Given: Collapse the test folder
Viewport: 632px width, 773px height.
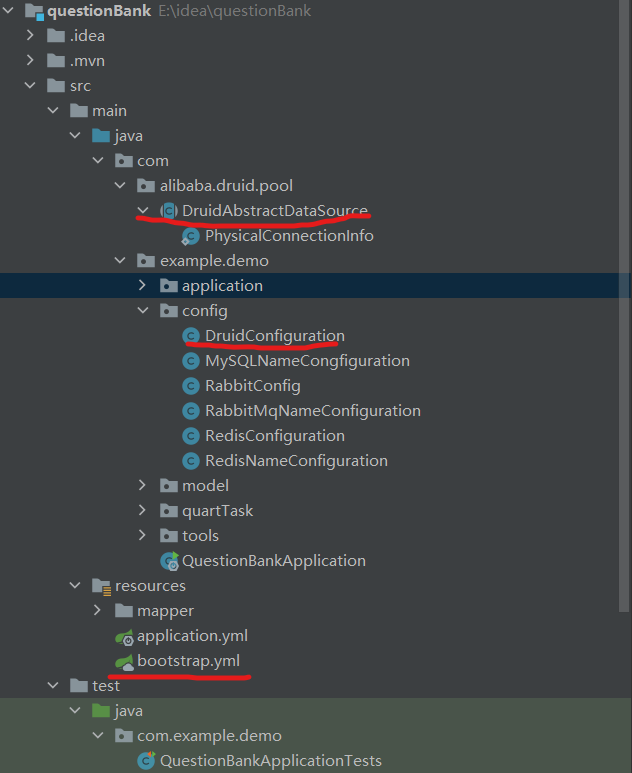Looking at the screenshot, I should tap(53, 685).
